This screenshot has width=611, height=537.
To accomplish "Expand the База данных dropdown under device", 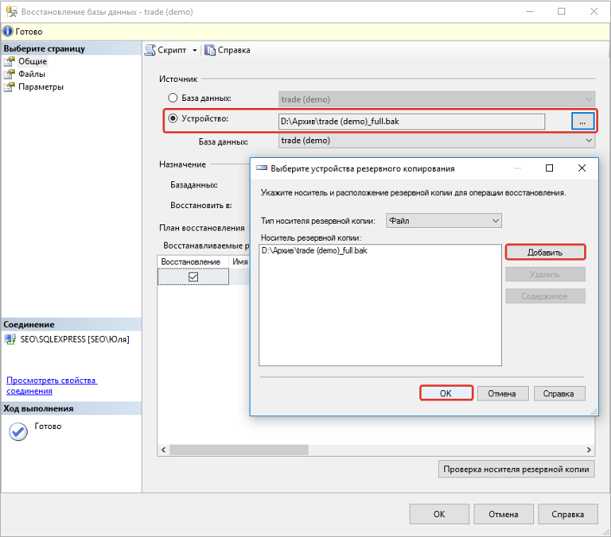I will pos(587,141).
